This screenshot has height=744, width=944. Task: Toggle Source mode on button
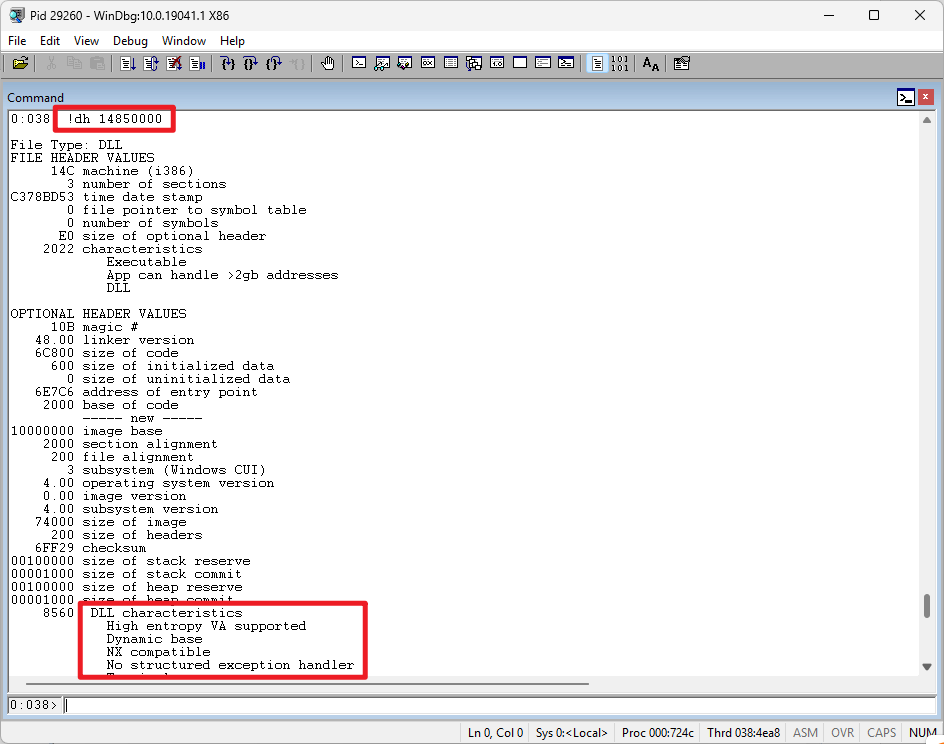pos(597,63)
